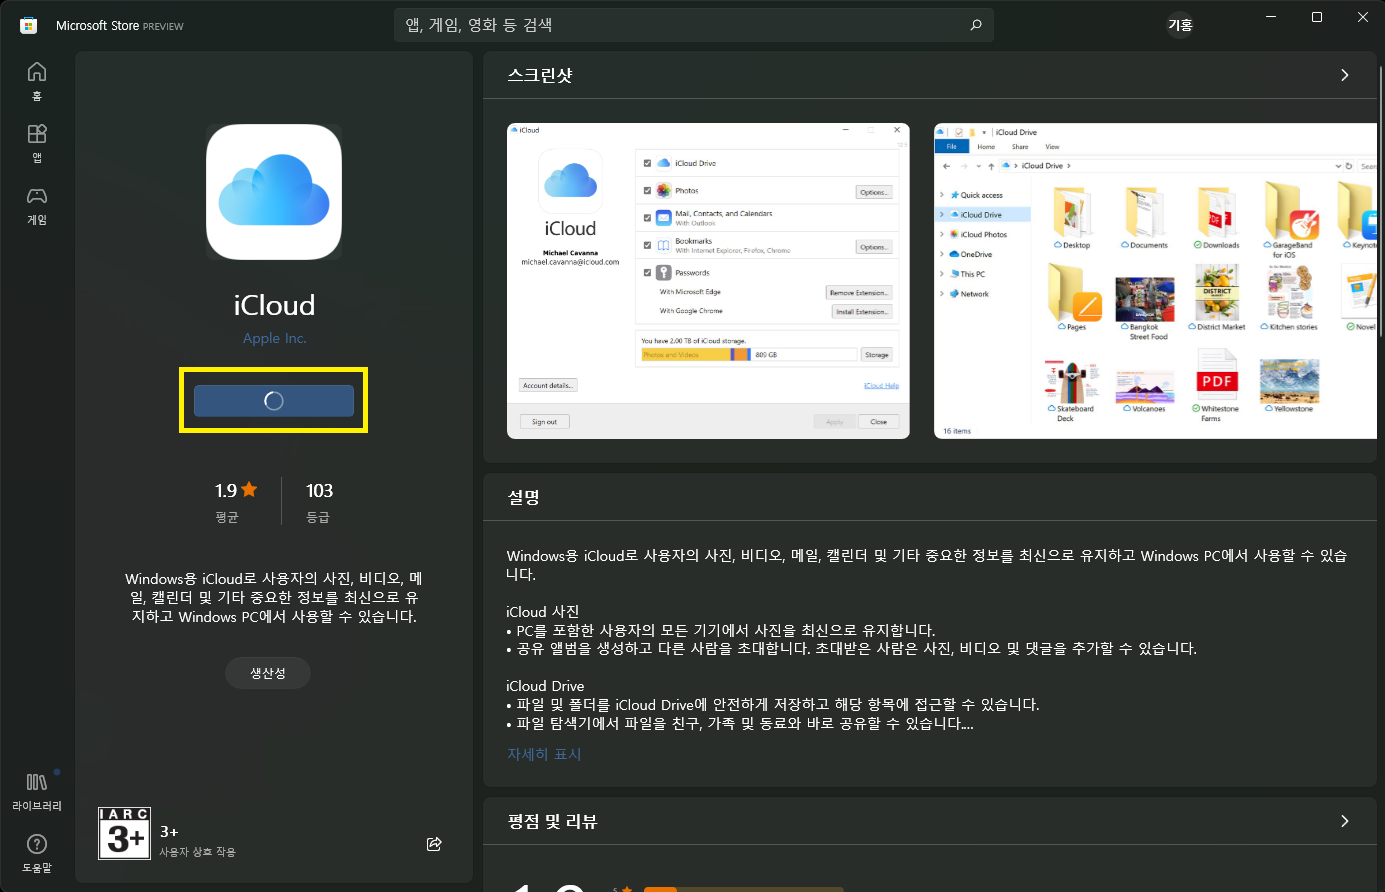Viewport: 1385px width, 892px height.
Task: Click the share icon under app details
Action: click(434, 844)
